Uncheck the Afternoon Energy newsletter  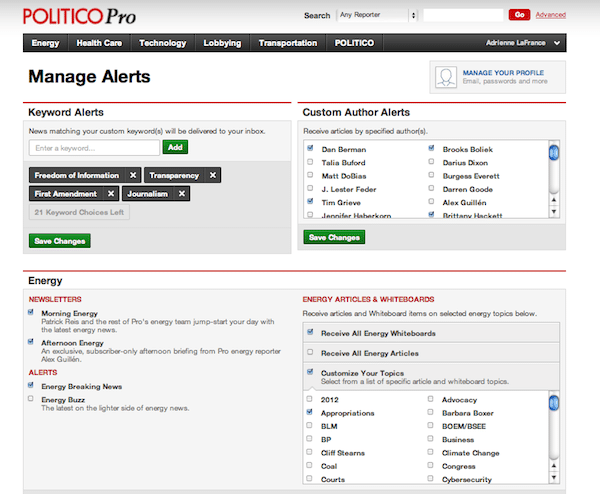(x=31, y=342)
